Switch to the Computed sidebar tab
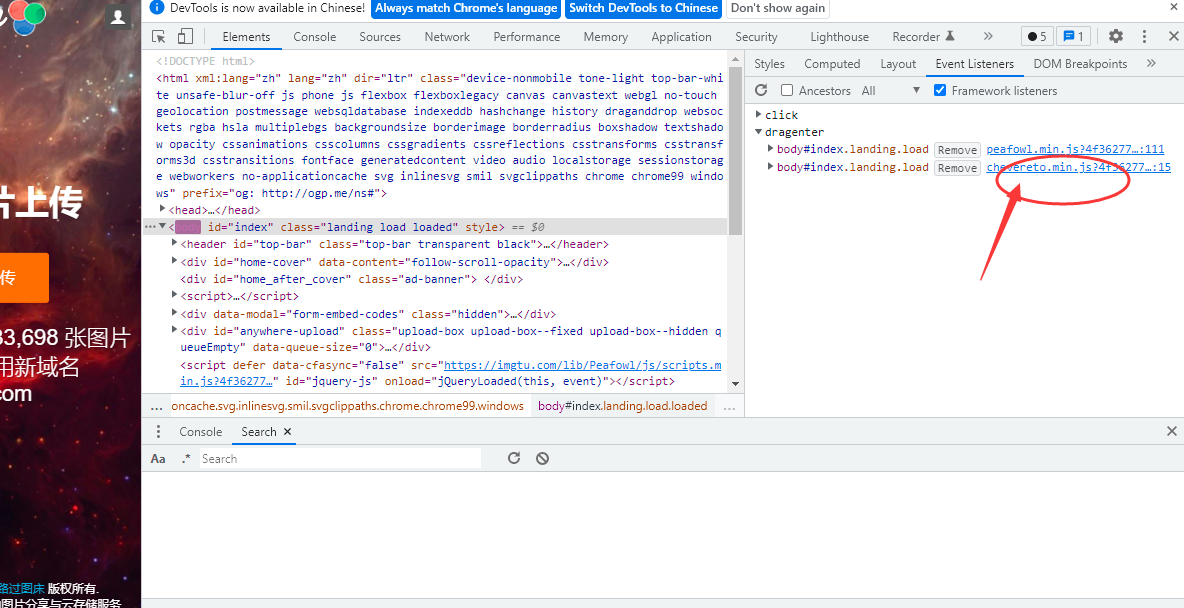 (832, 63)
